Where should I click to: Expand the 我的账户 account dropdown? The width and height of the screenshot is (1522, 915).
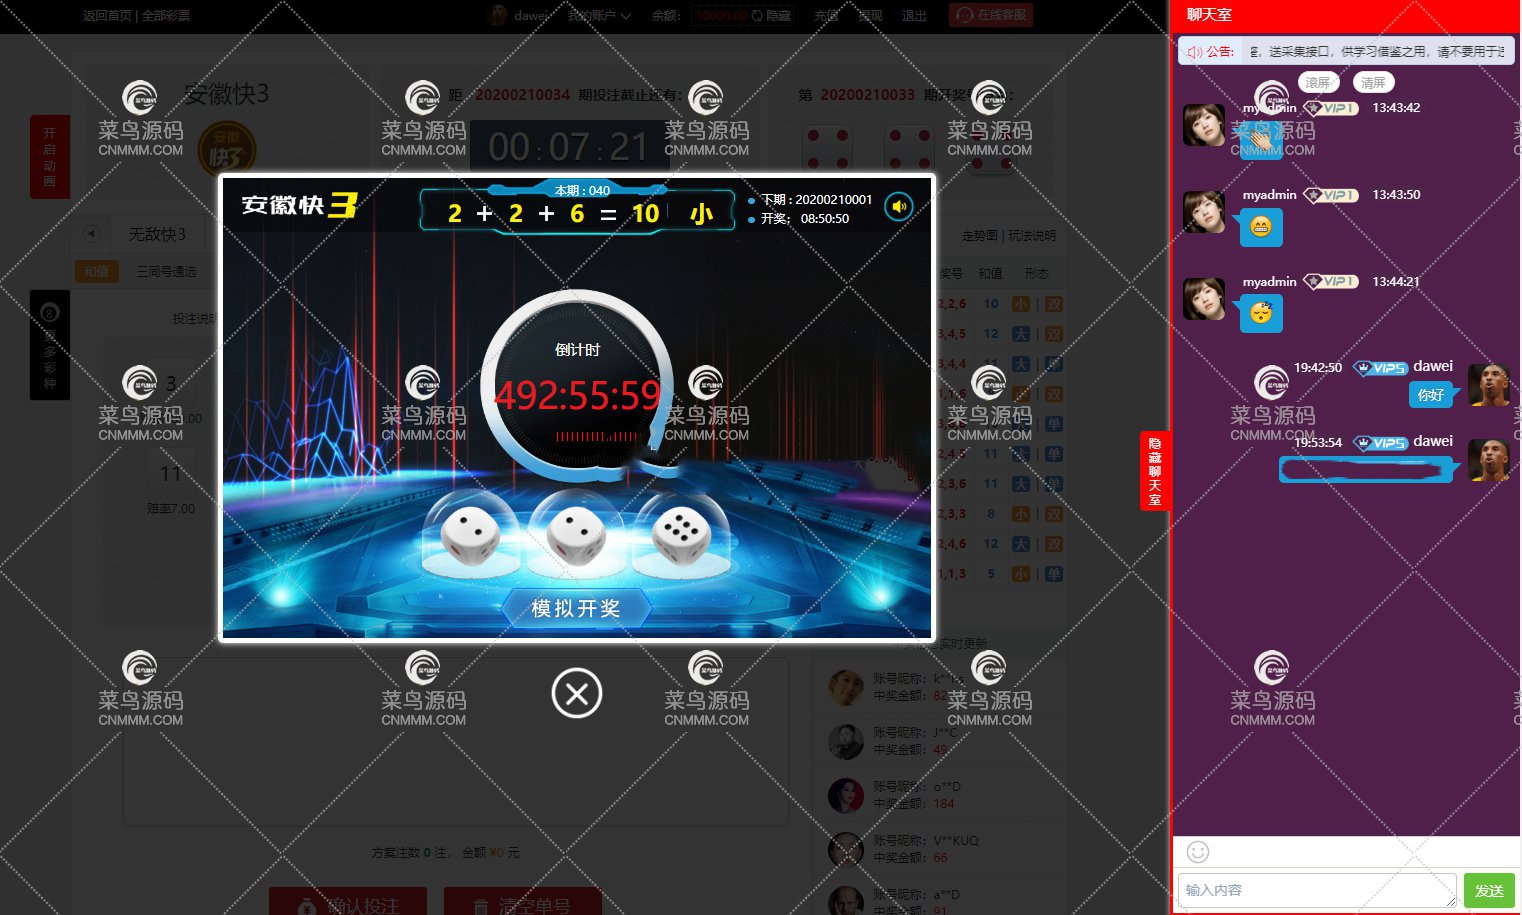(599, 15)
